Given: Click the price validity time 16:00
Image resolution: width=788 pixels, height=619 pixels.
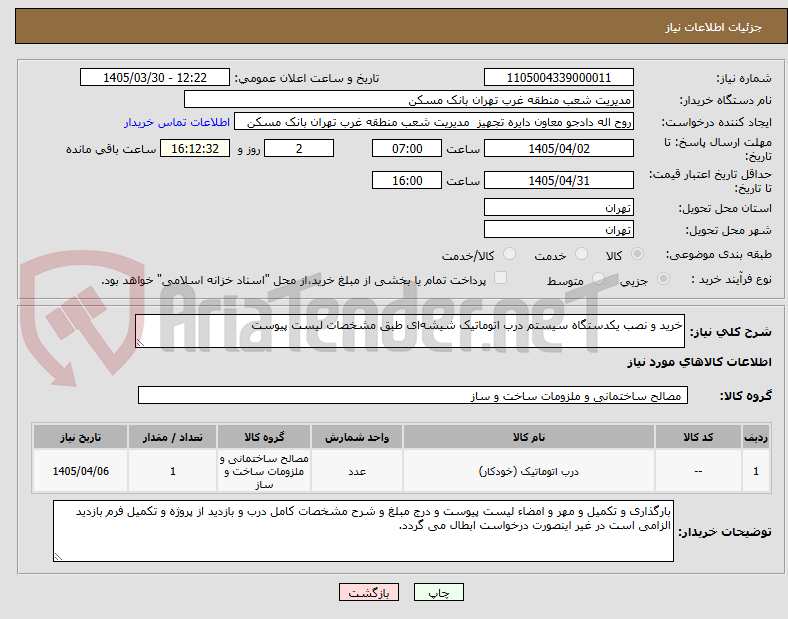Looking at the screenshot, I should tap(407, 180).
